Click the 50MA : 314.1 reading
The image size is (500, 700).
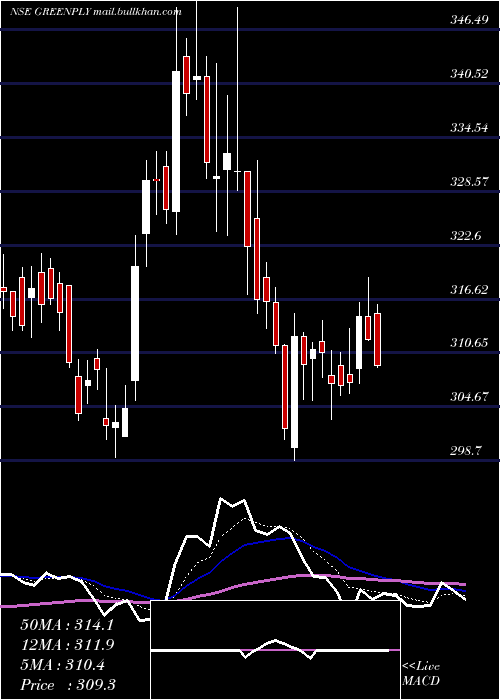tap(67, 625)
